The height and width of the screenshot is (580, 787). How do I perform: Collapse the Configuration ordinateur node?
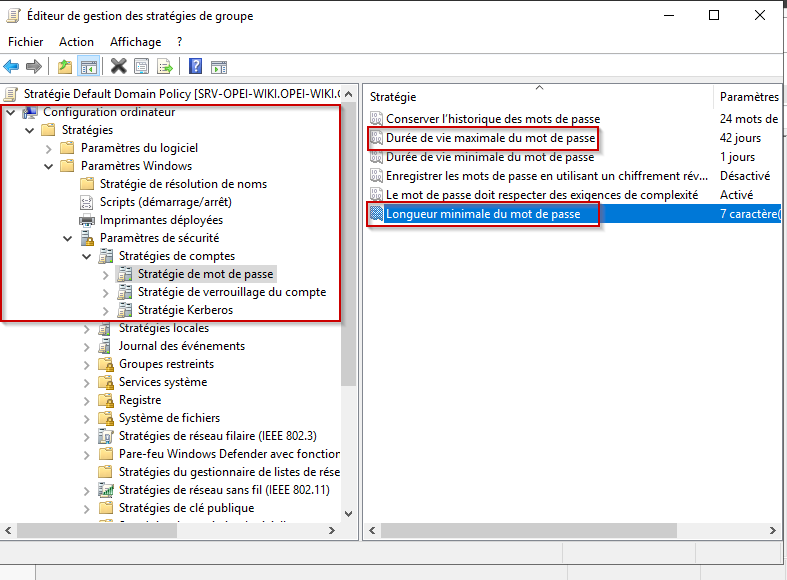(11, 112)
